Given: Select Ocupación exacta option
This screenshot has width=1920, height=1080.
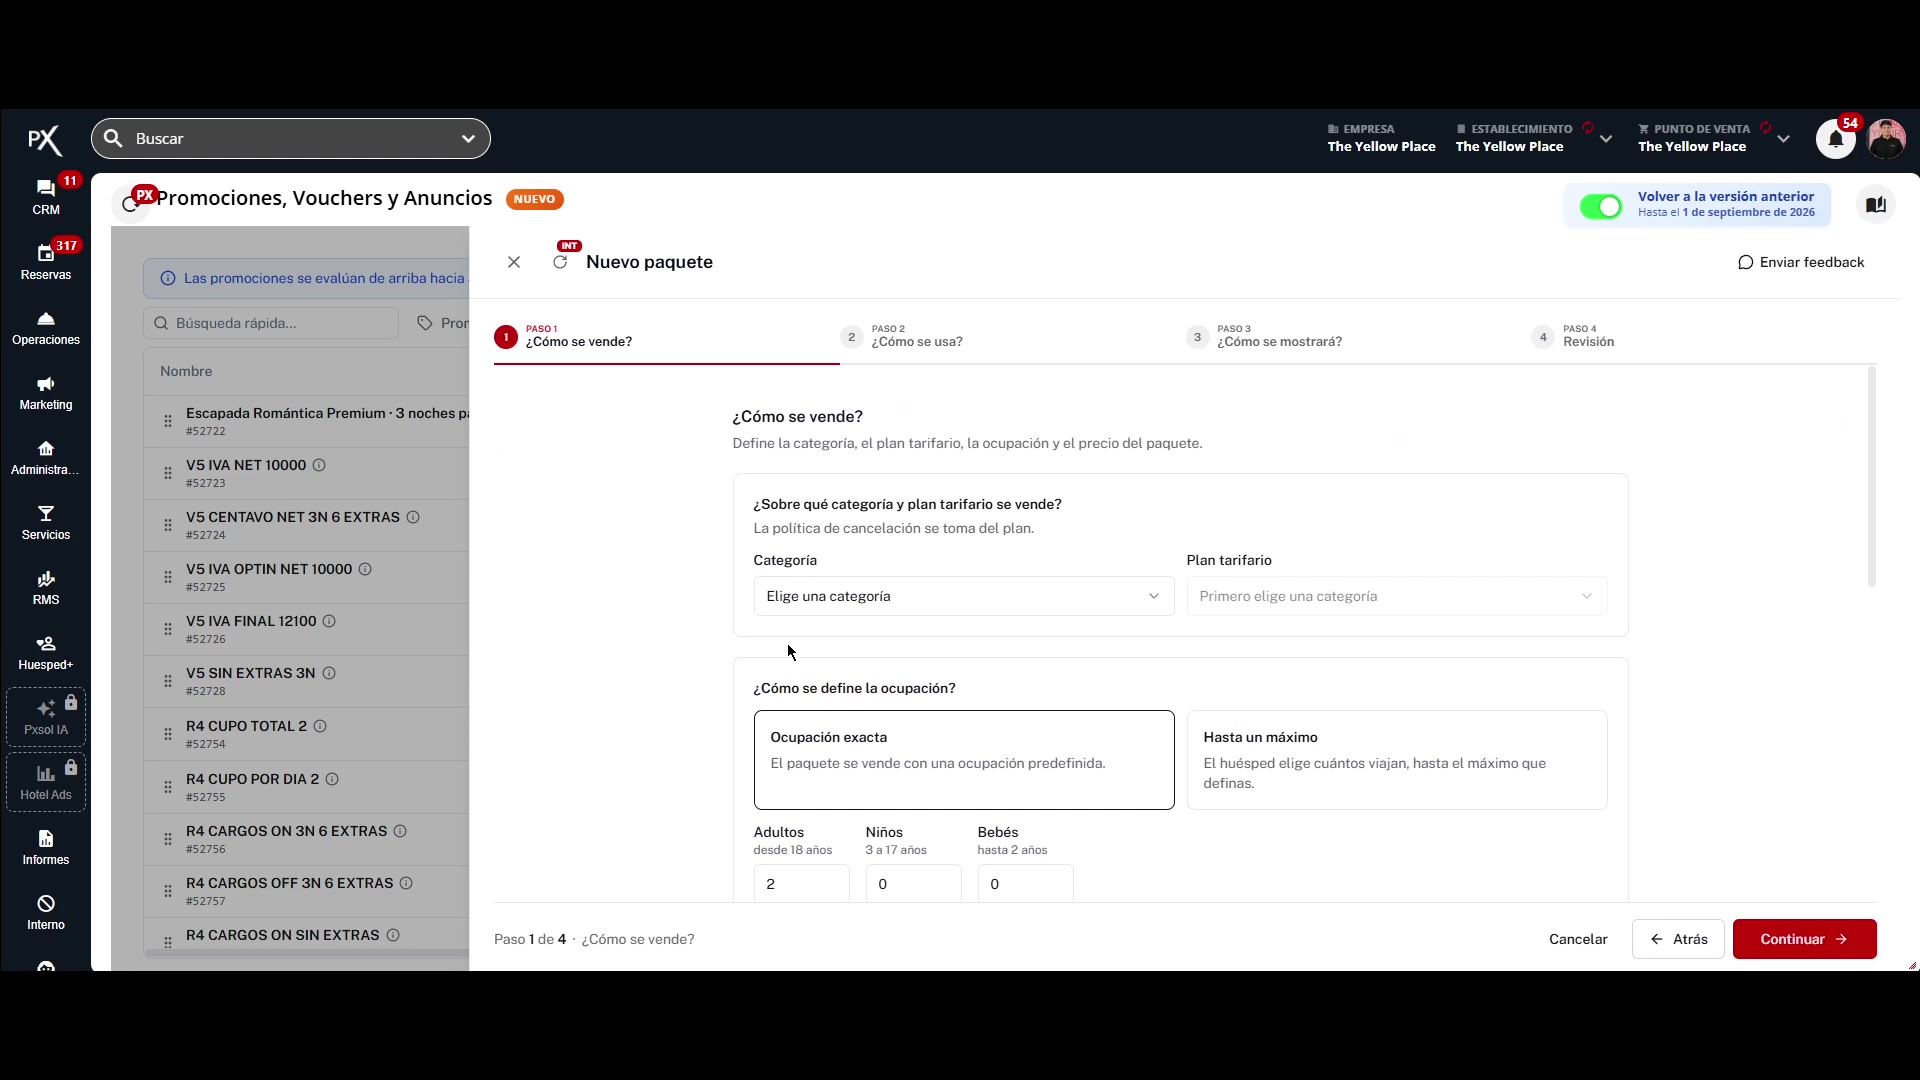Looking at the screenshot, I should click(964, 760).
